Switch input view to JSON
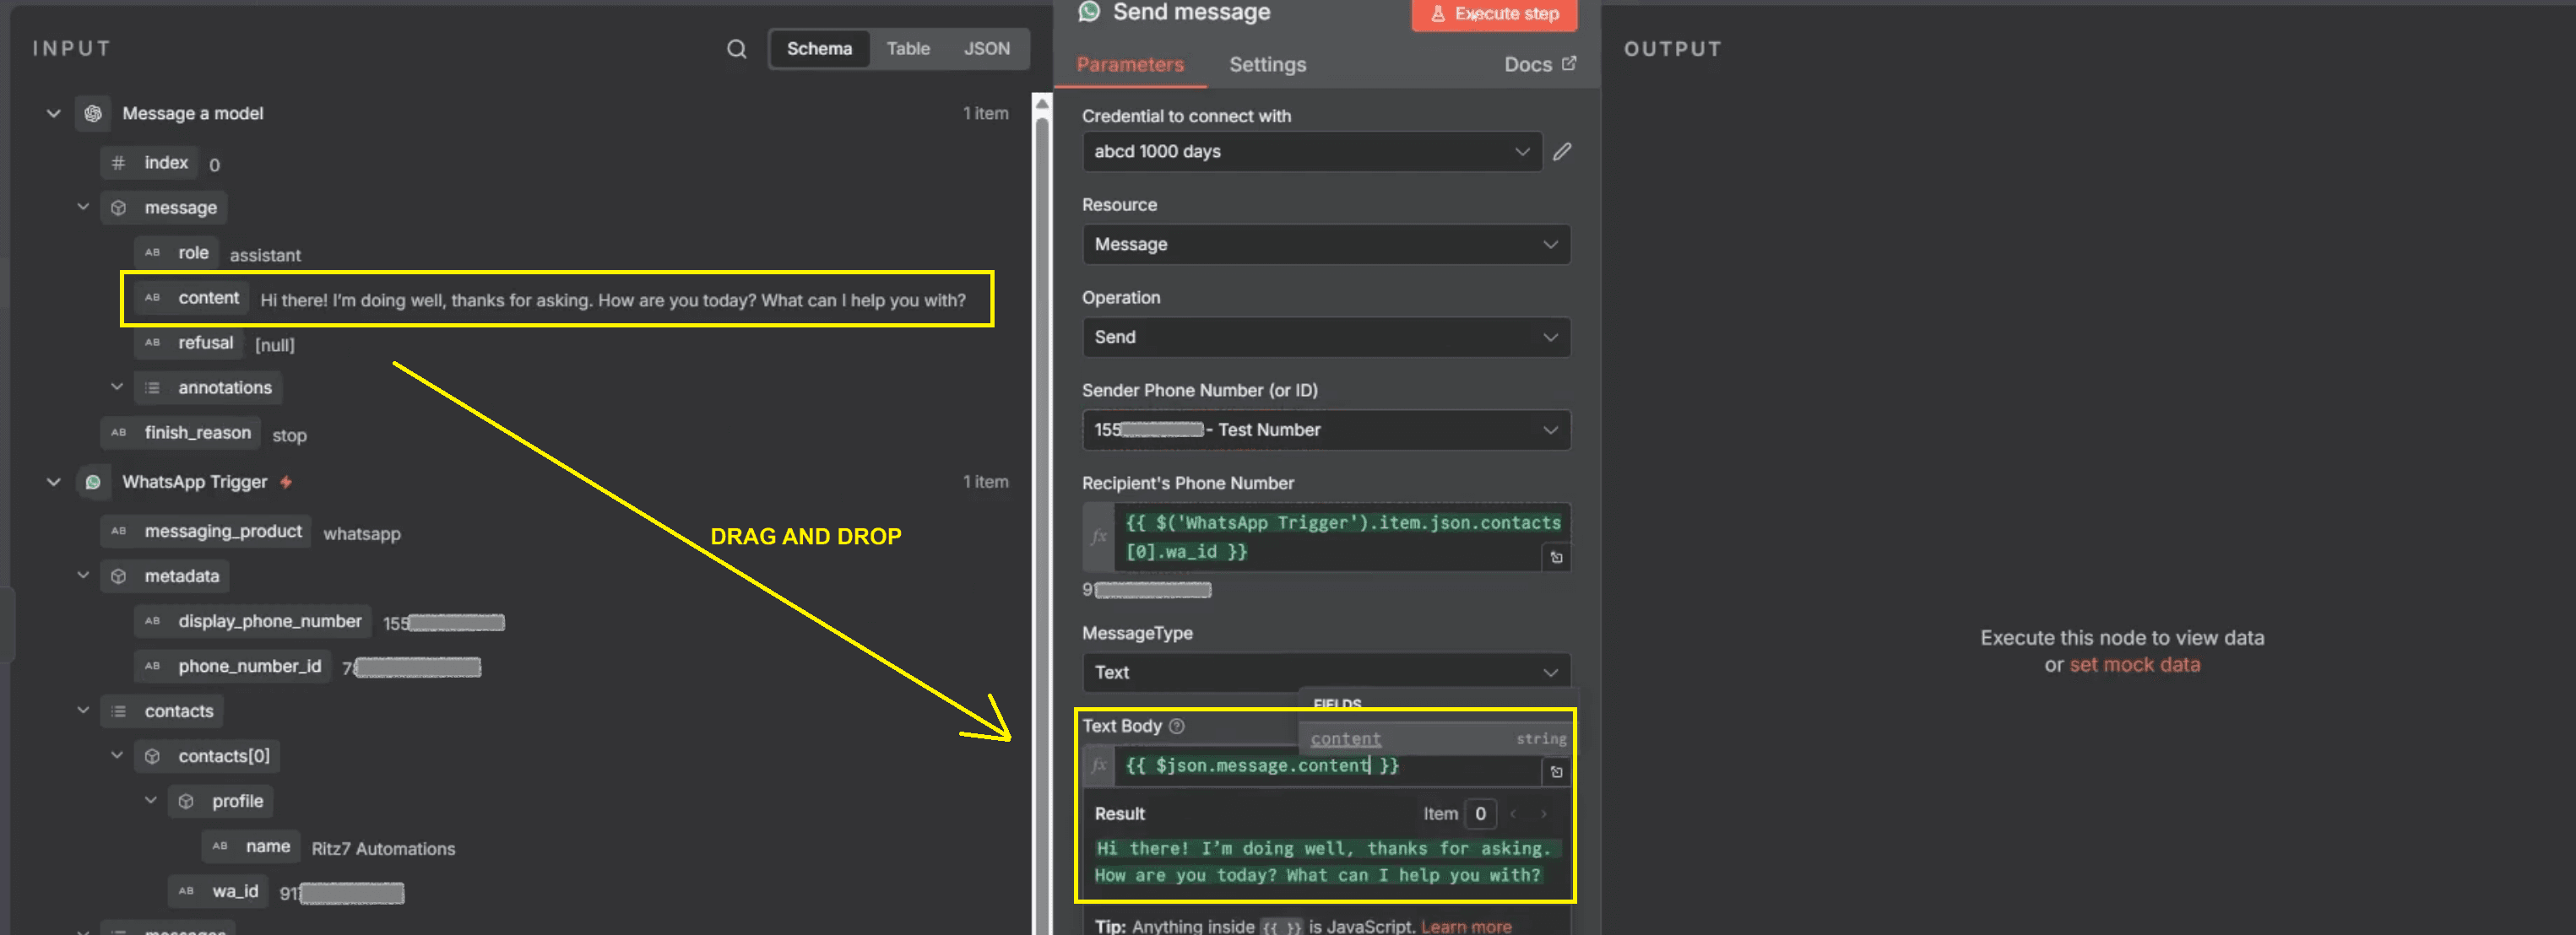2576x935 pixels. (x=986, y=49)
